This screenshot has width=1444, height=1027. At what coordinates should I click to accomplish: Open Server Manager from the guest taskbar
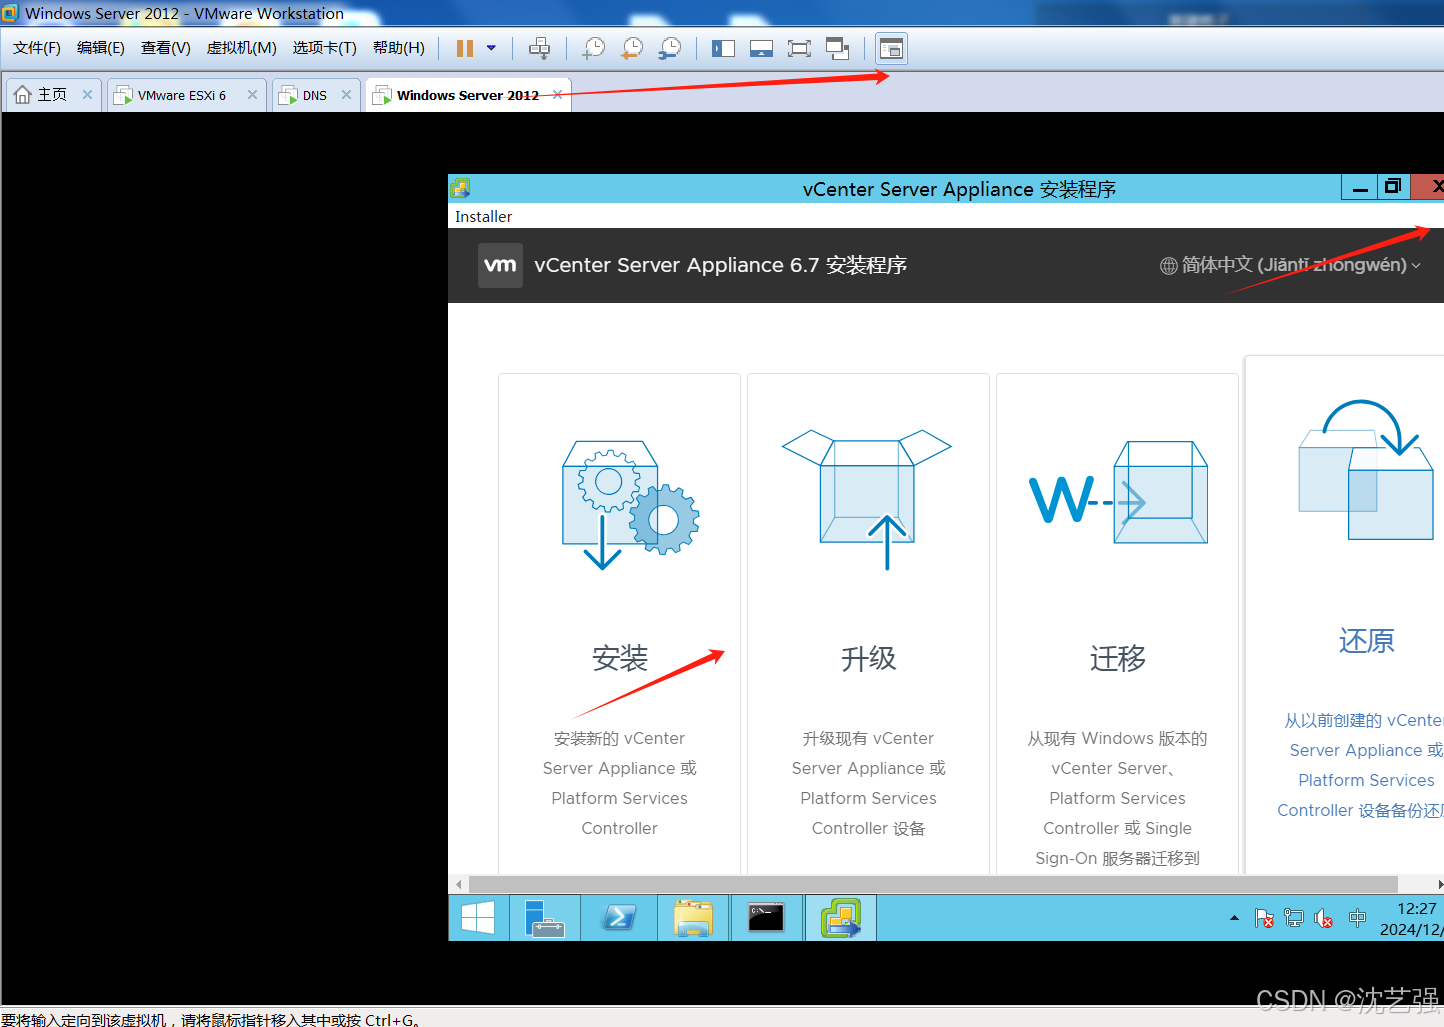[x=545, y=918]
